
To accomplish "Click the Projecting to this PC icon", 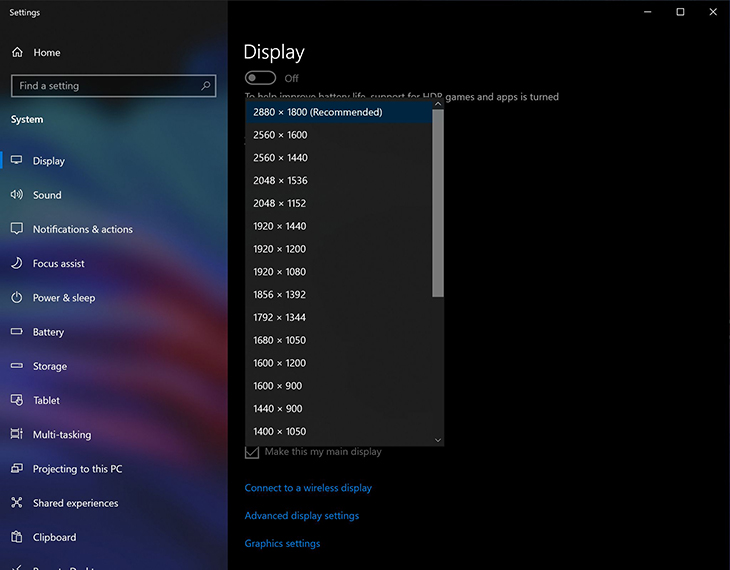I will 17,468.
